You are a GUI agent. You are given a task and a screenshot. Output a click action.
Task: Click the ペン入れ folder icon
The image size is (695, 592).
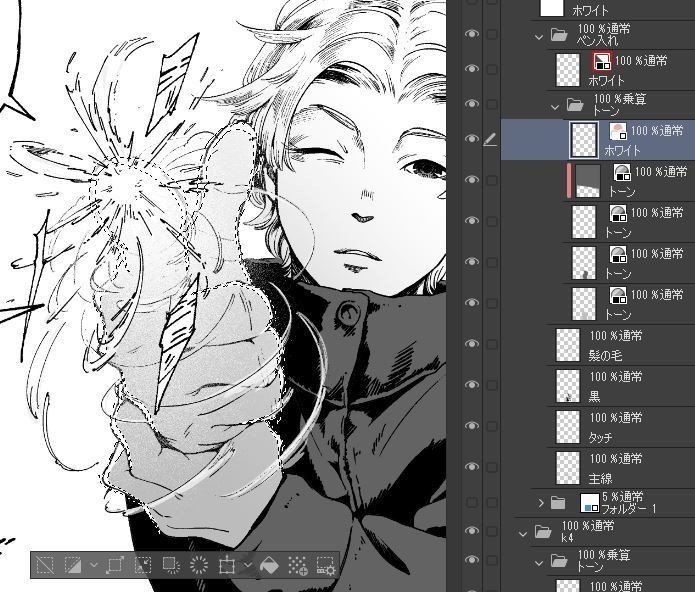559,34
